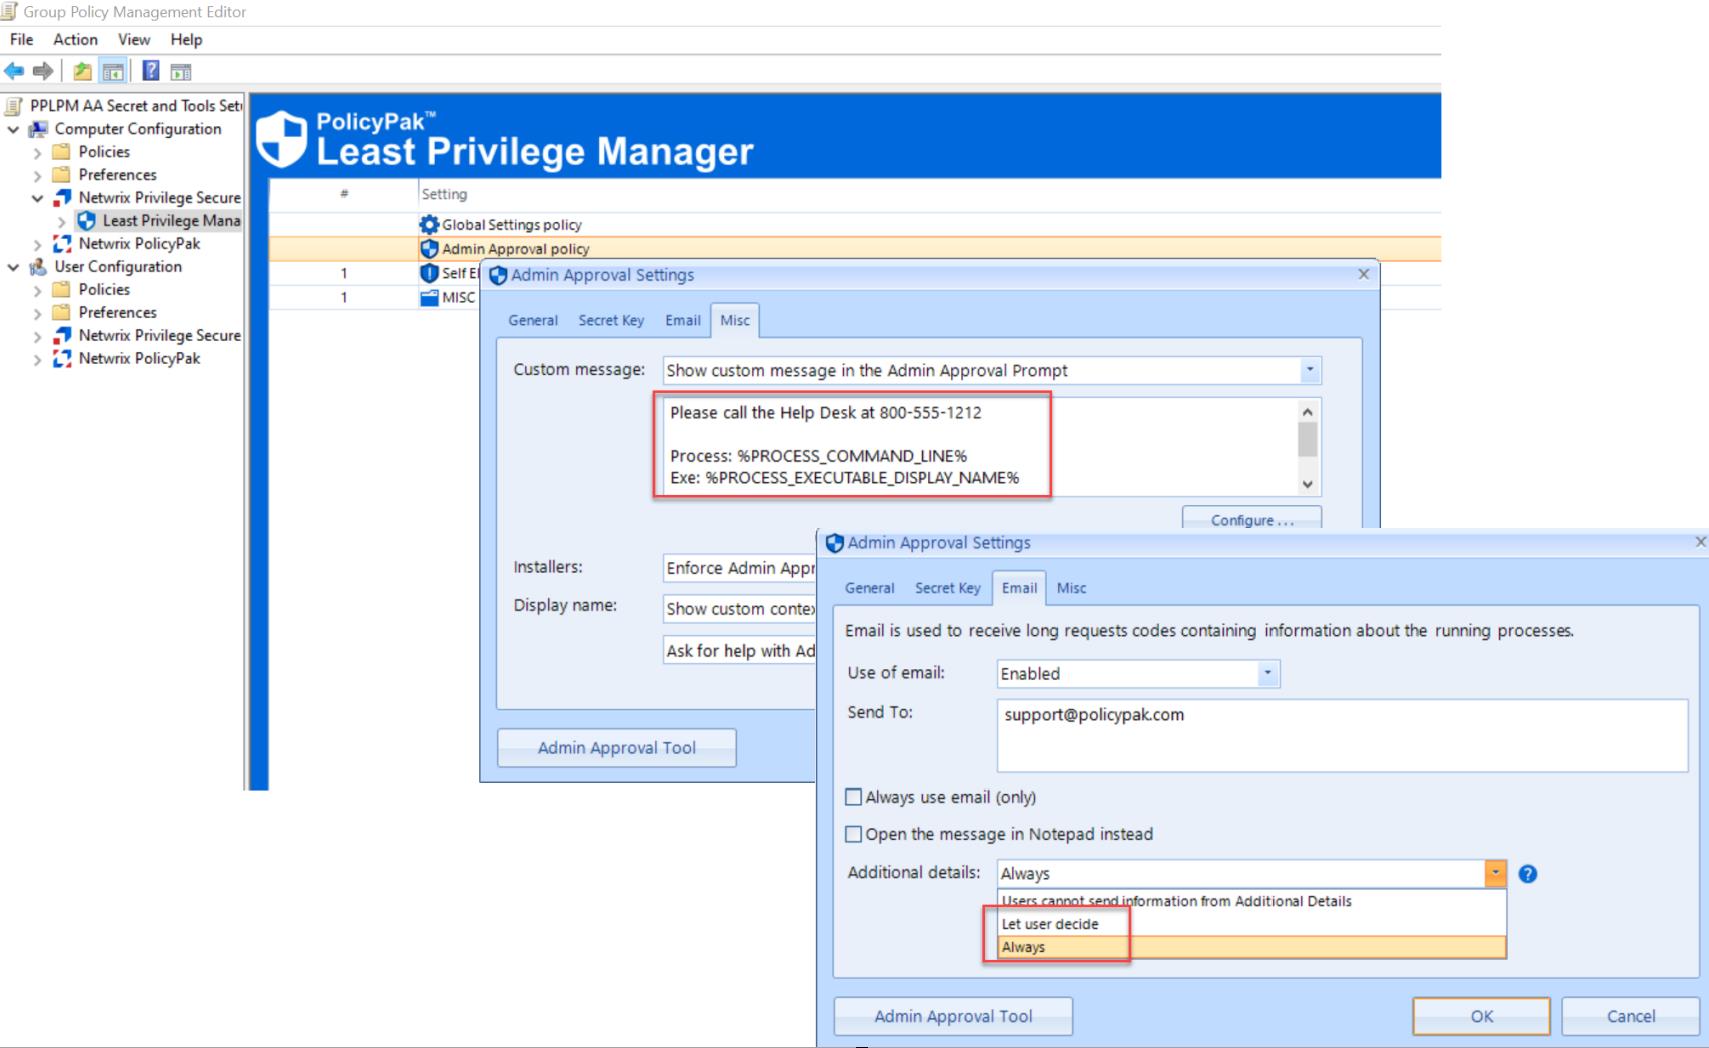Click the folder up-level toolbar icon
The image size is (1709, 1048).
82,71
